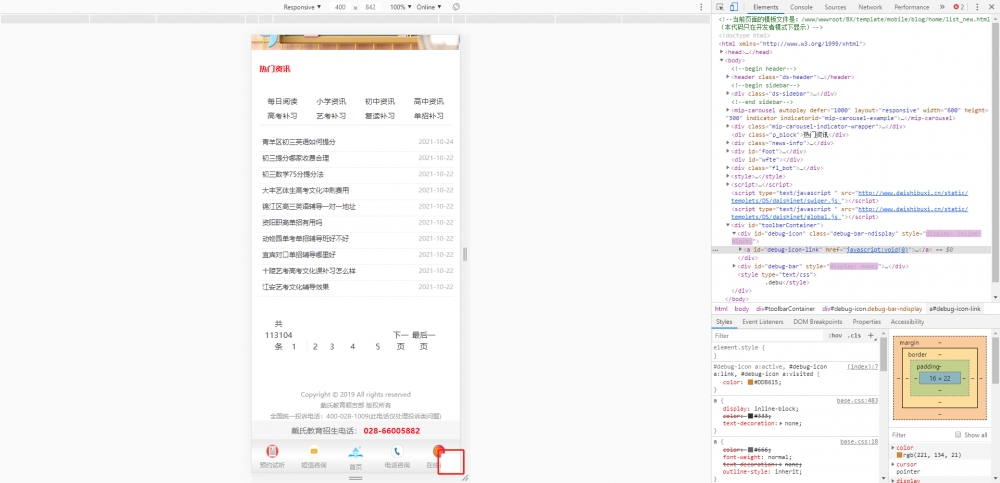Click the viewport width 400 field

tap(340, 7)
